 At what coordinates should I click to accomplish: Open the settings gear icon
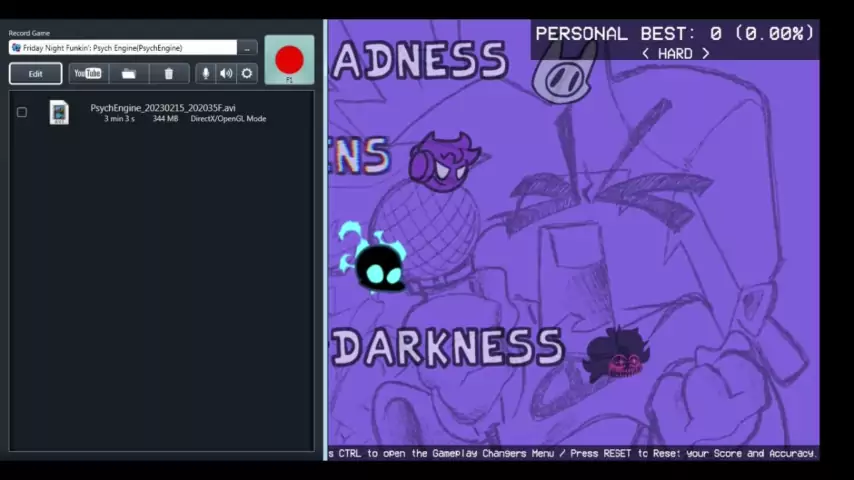(247, 73)
